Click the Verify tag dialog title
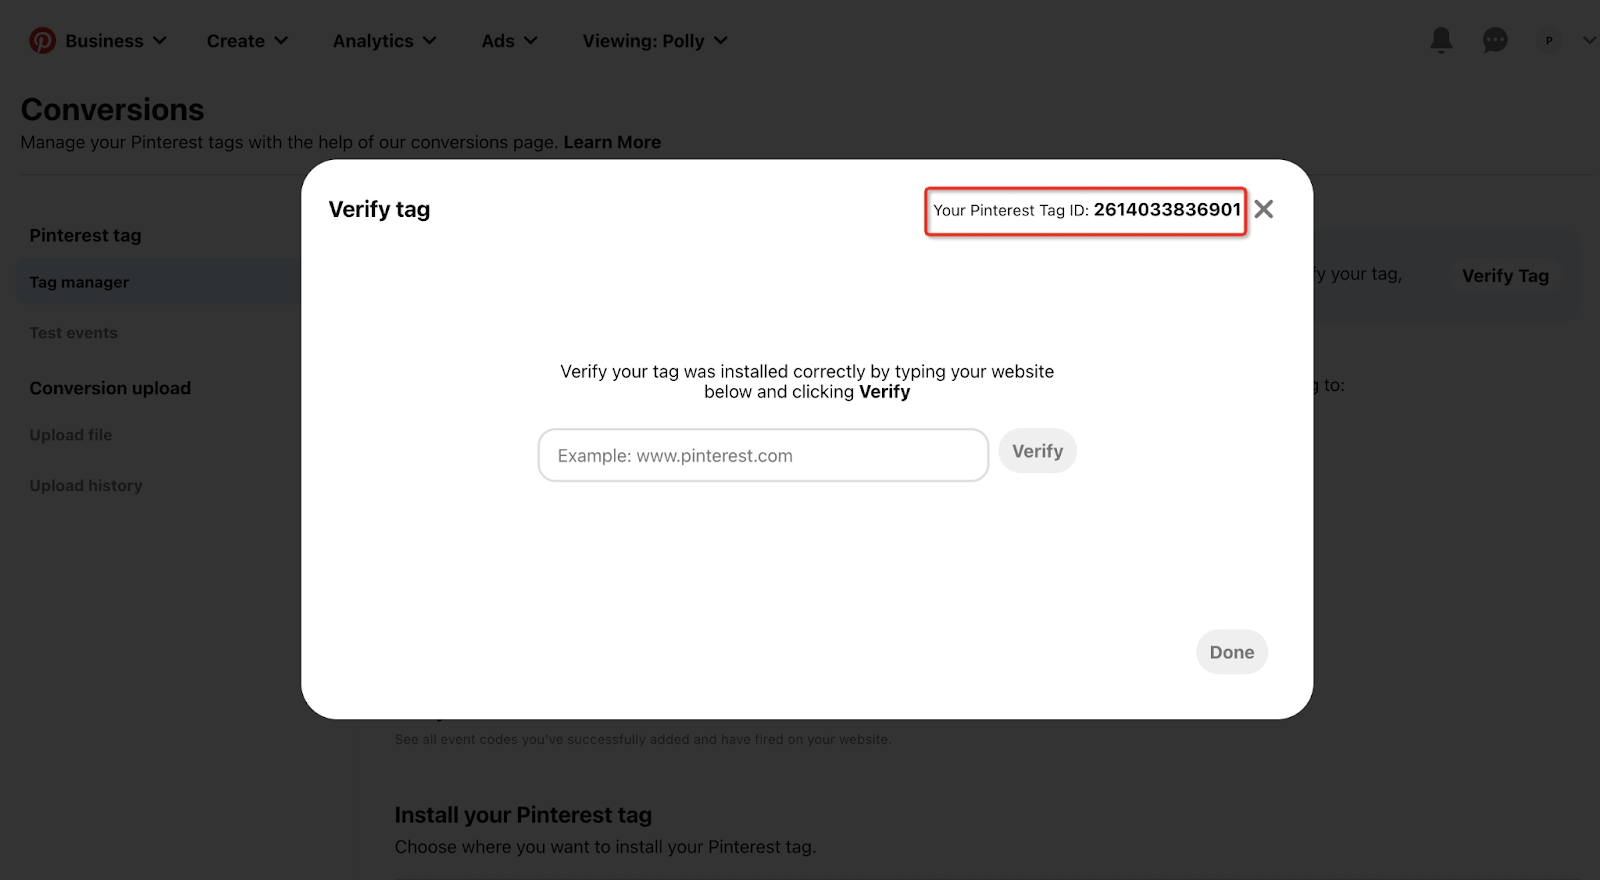 point(379,209)
